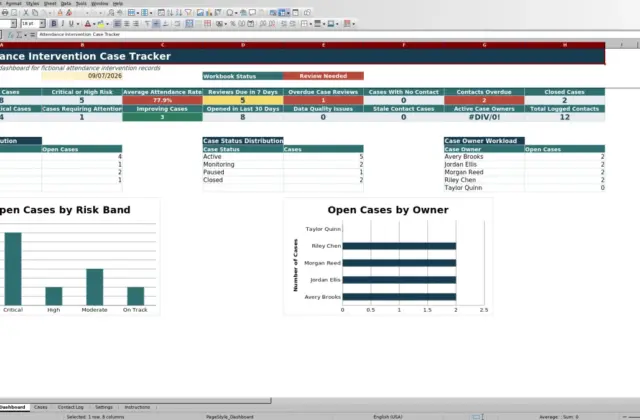
Task: Open the background color dropdown arrow
Action: coord(107,24)
